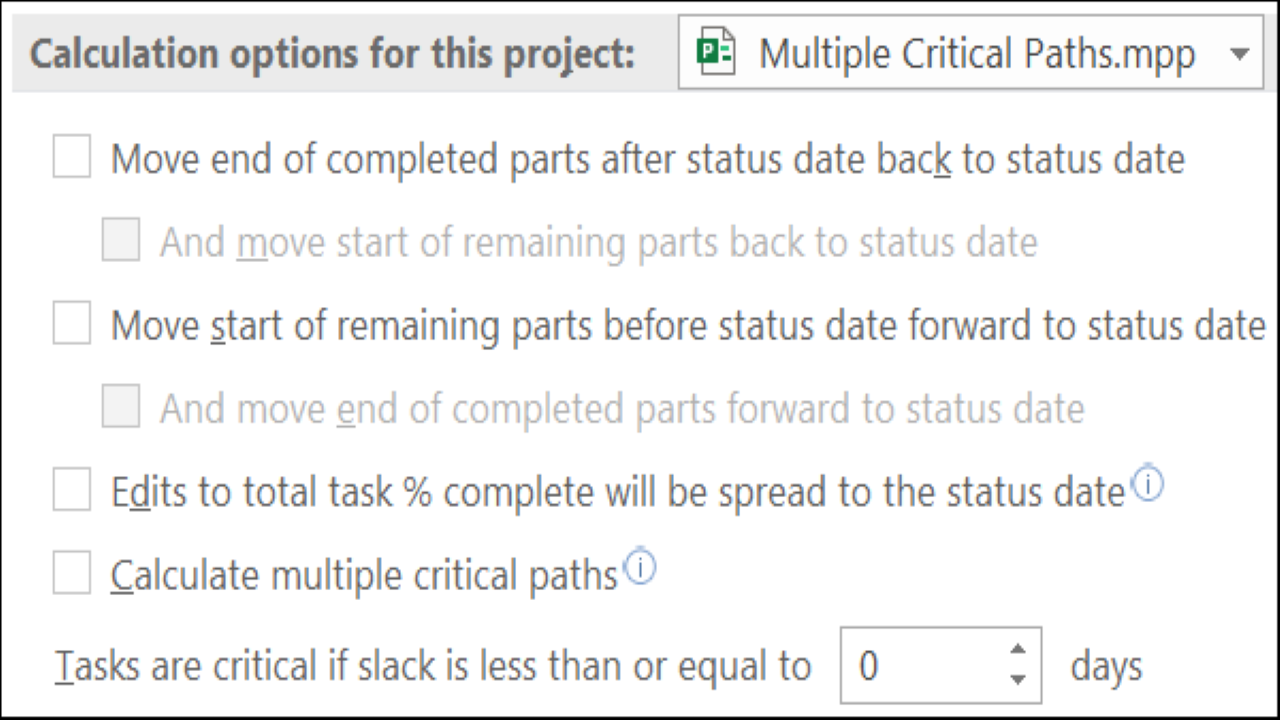Select the Multiple Critical Paths.mpp project name
1280x720 pixels.
click(977, 54)
